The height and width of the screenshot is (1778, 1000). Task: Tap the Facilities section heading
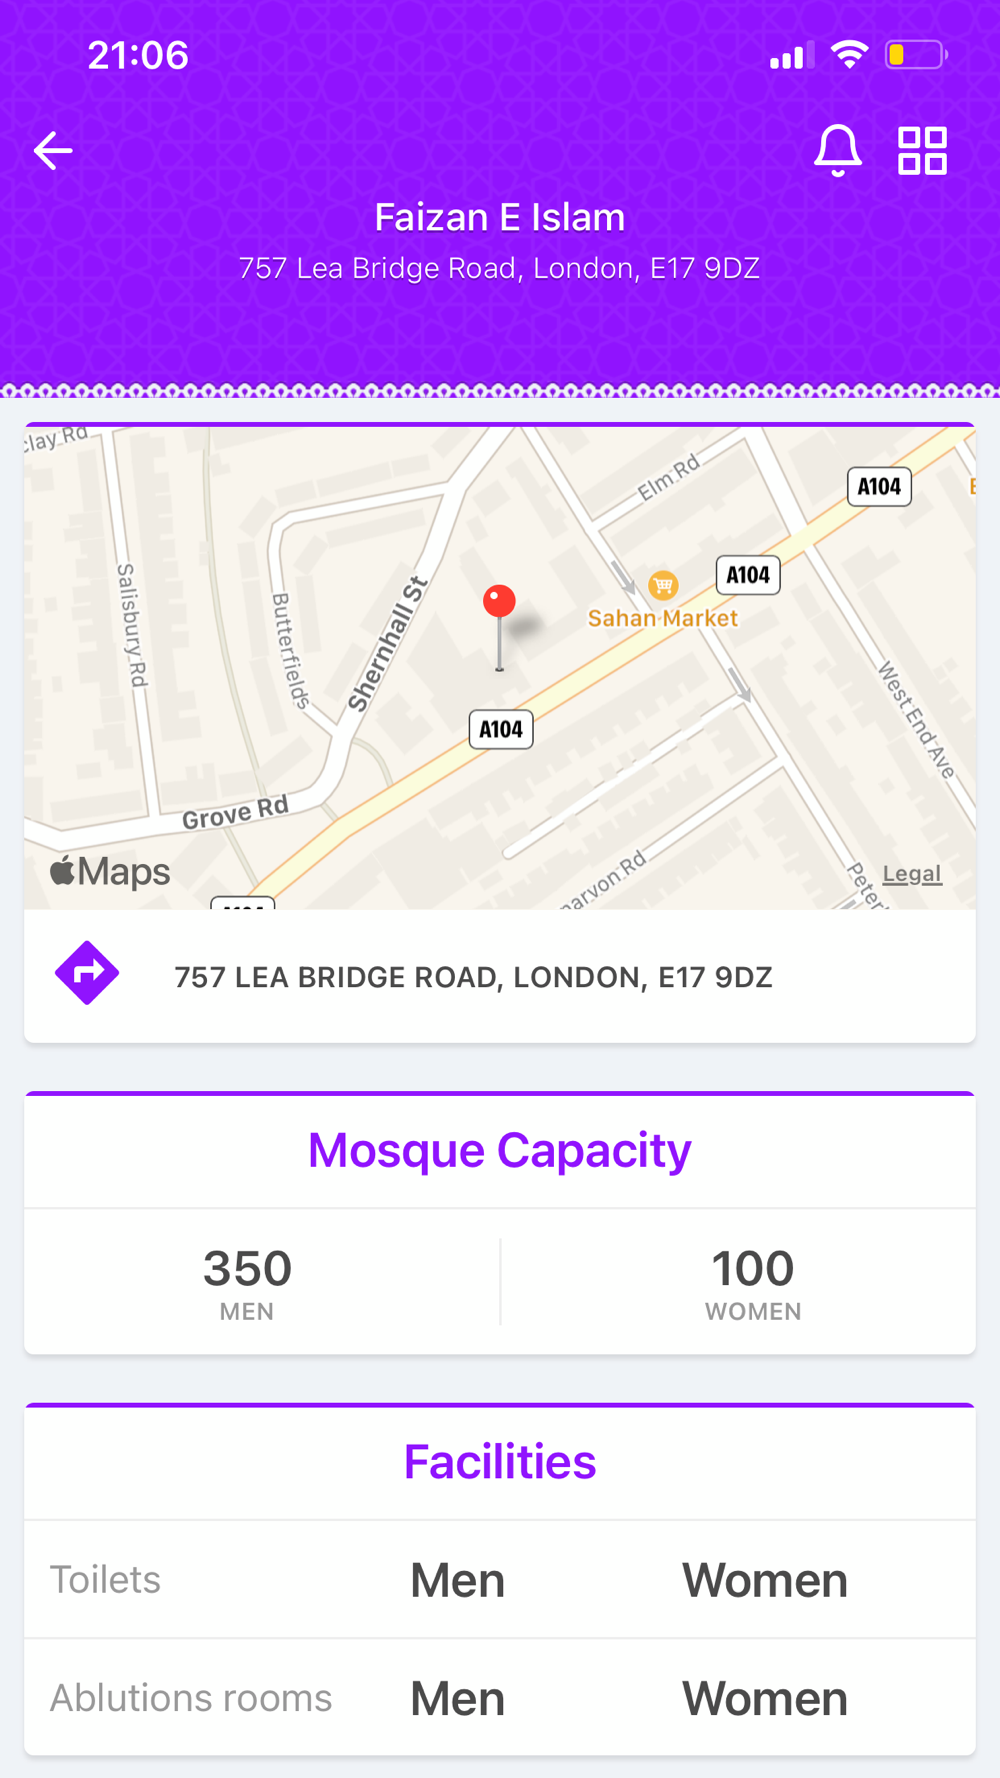pyautogui.click(x=500, y=1462)
